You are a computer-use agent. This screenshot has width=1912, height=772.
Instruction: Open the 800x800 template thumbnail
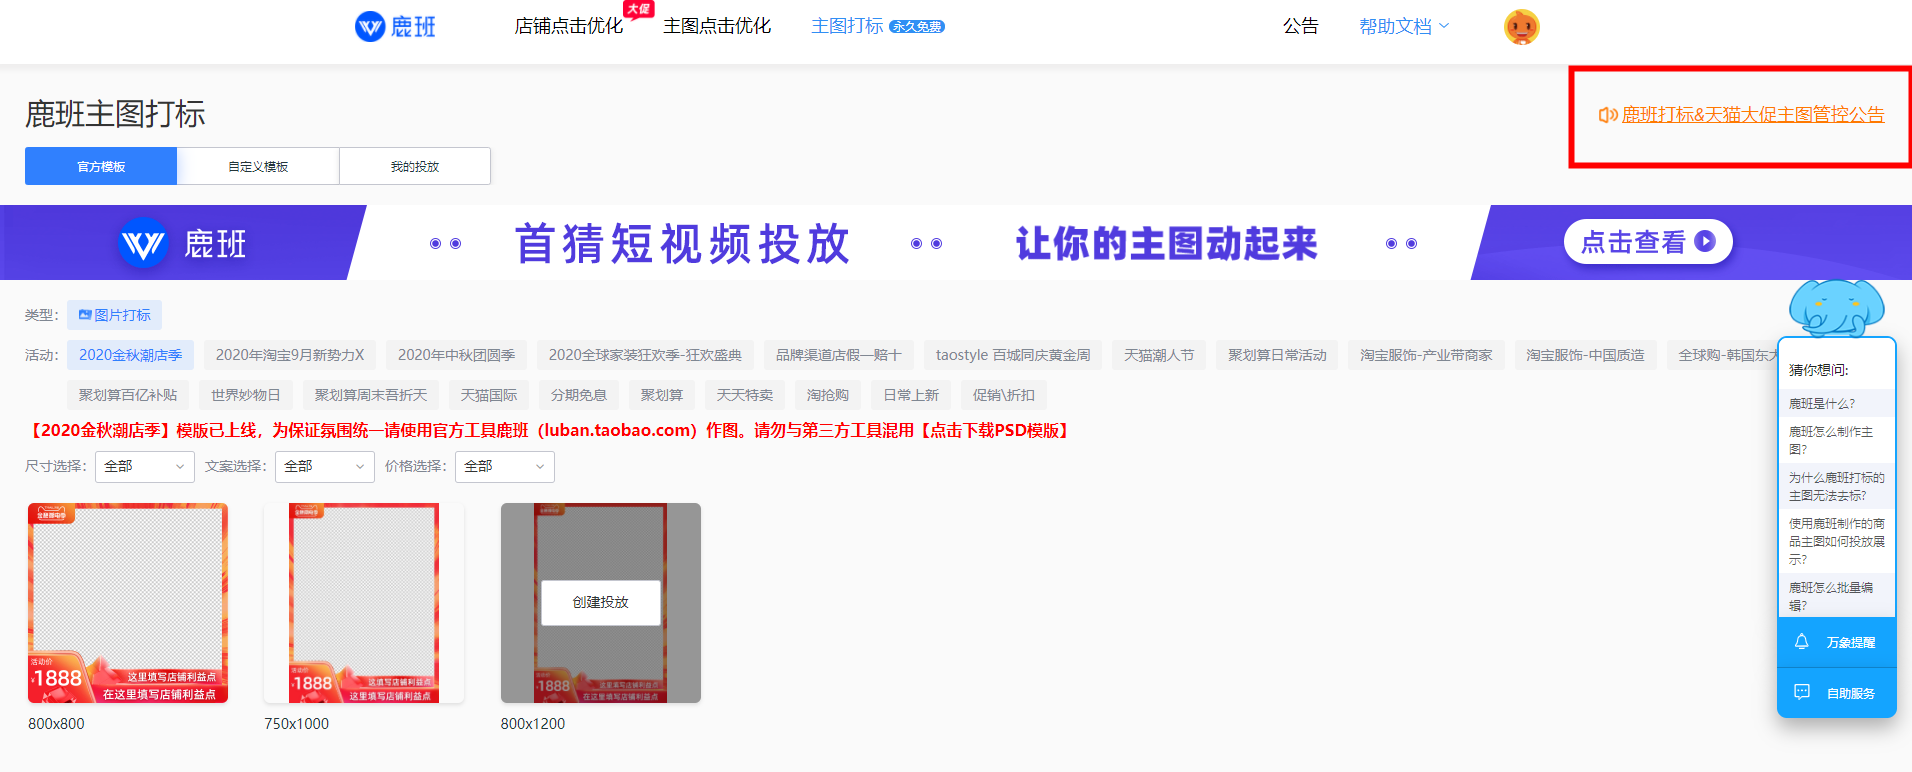click(128, 603)
